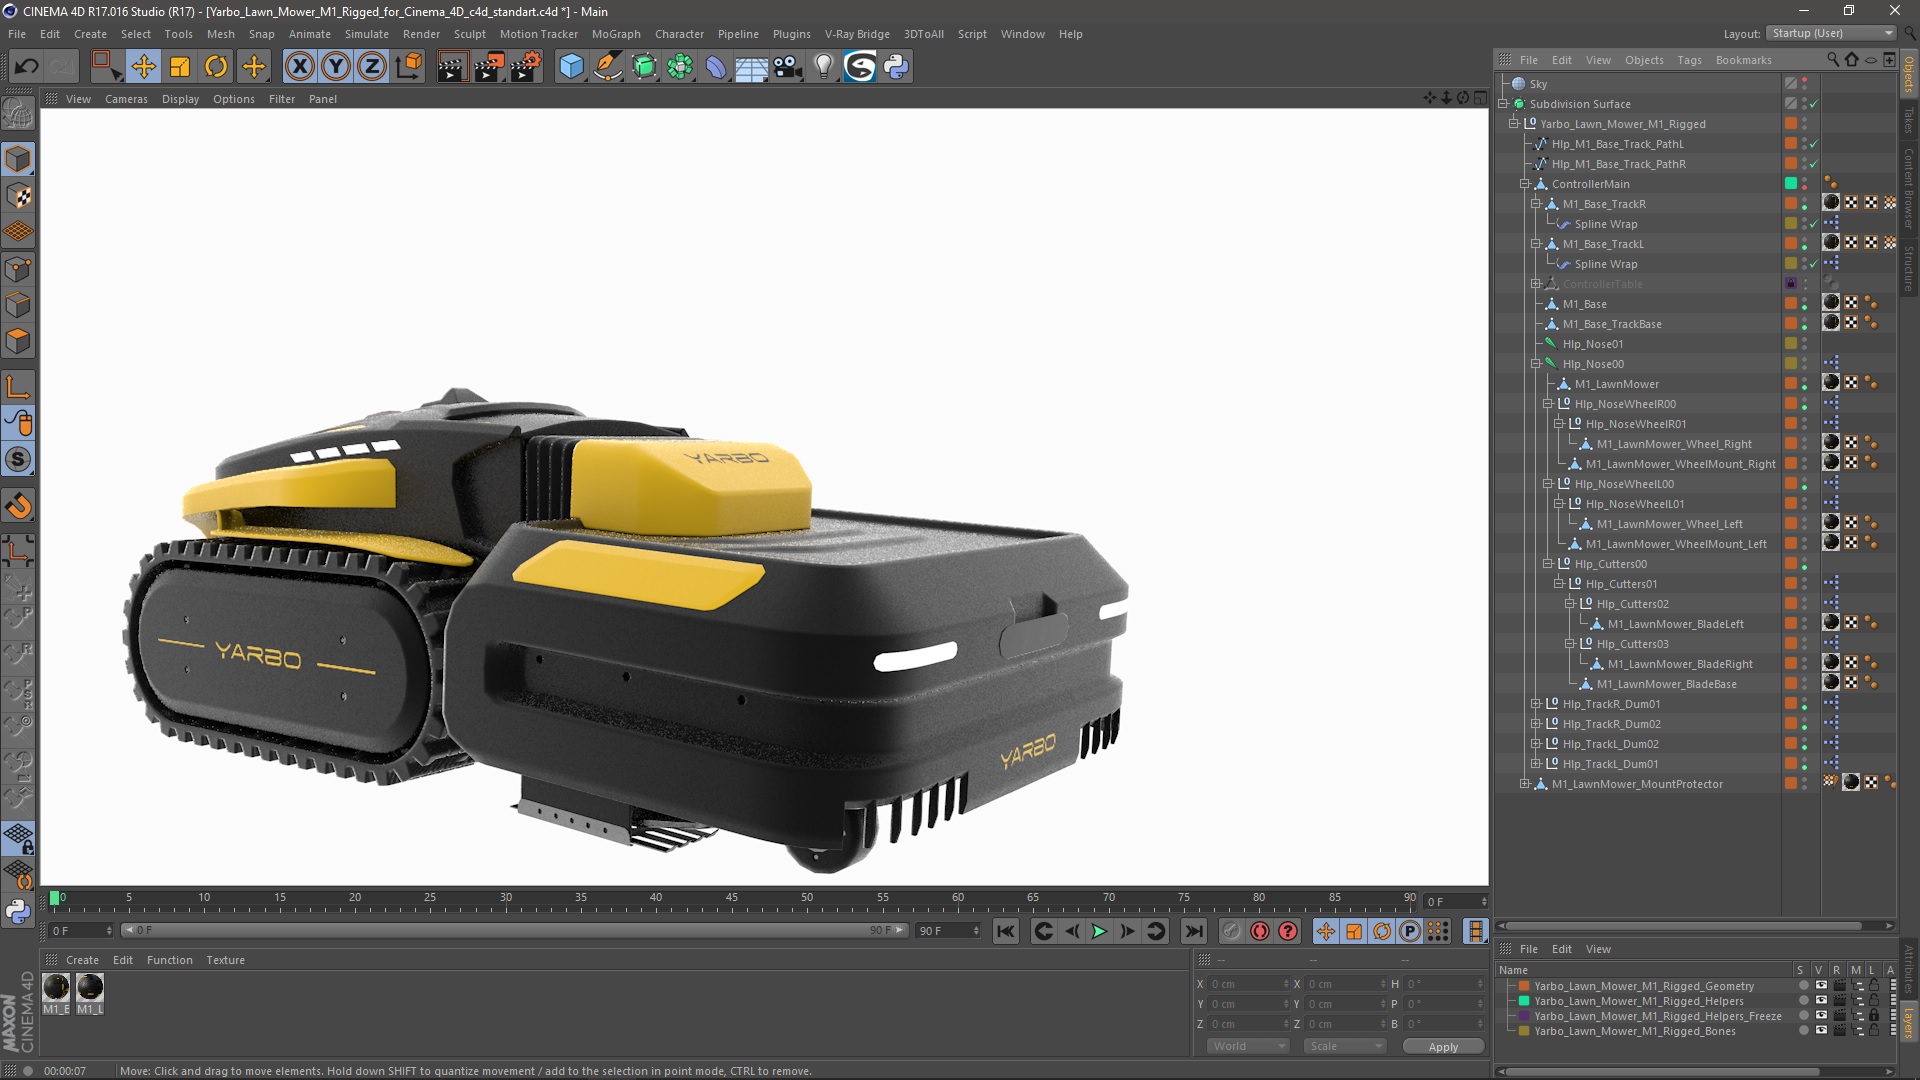Play animation forward
The width and height of the screenshot is (1920, 1080).
(x=1099, y=931)
